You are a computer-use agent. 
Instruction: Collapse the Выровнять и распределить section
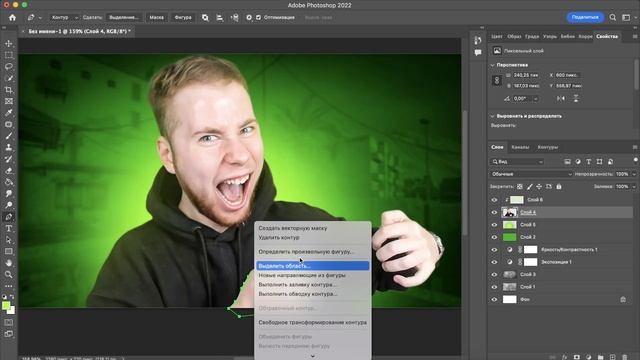[492, 116]
